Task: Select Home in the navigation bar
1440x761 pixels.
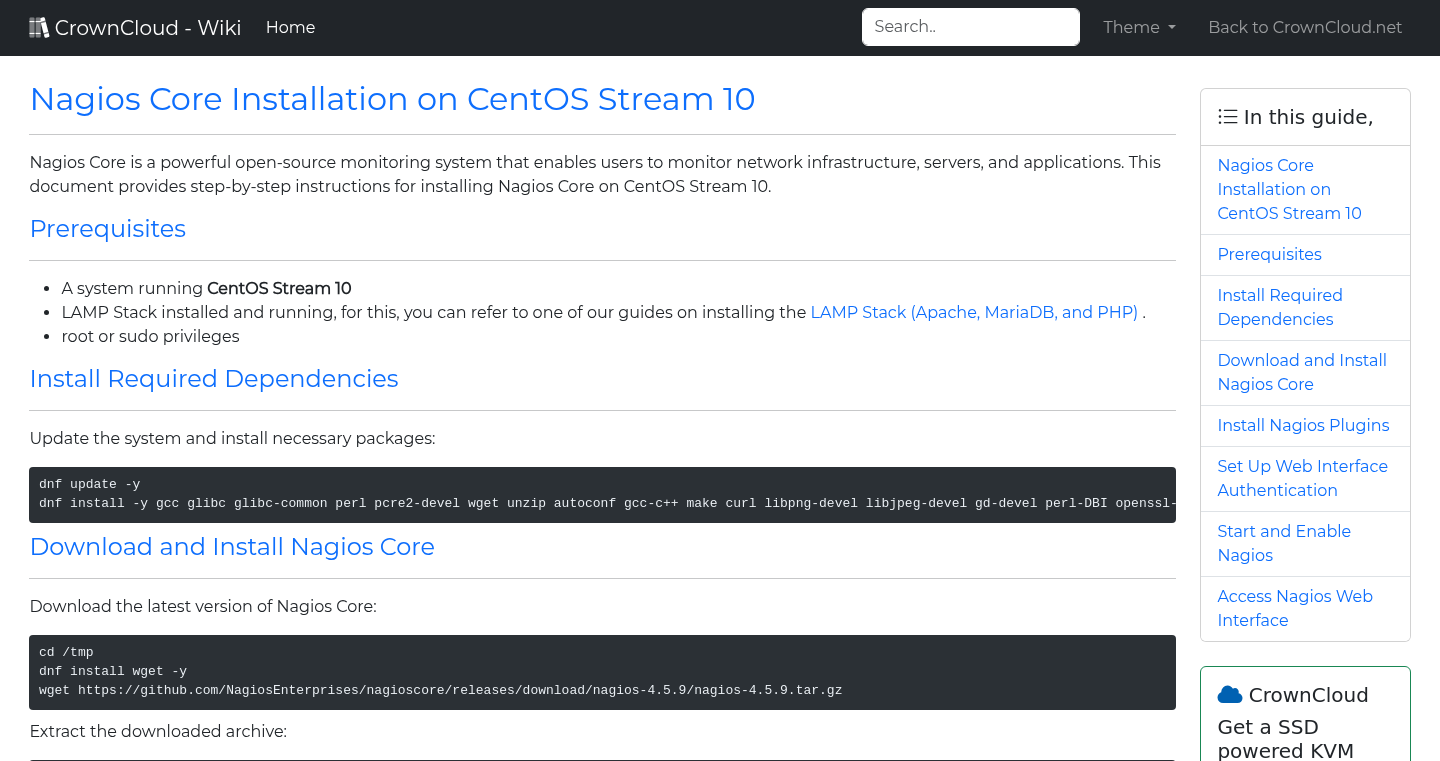Action: (290, 27)
